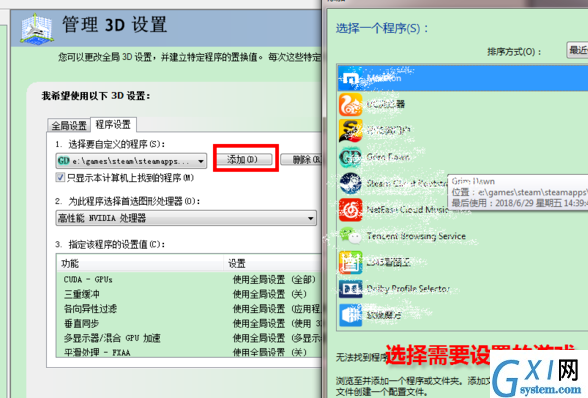
Task: Toggle 只显示本计算机上找到的程序 checkbox
Action: click(x=60, y=177)
